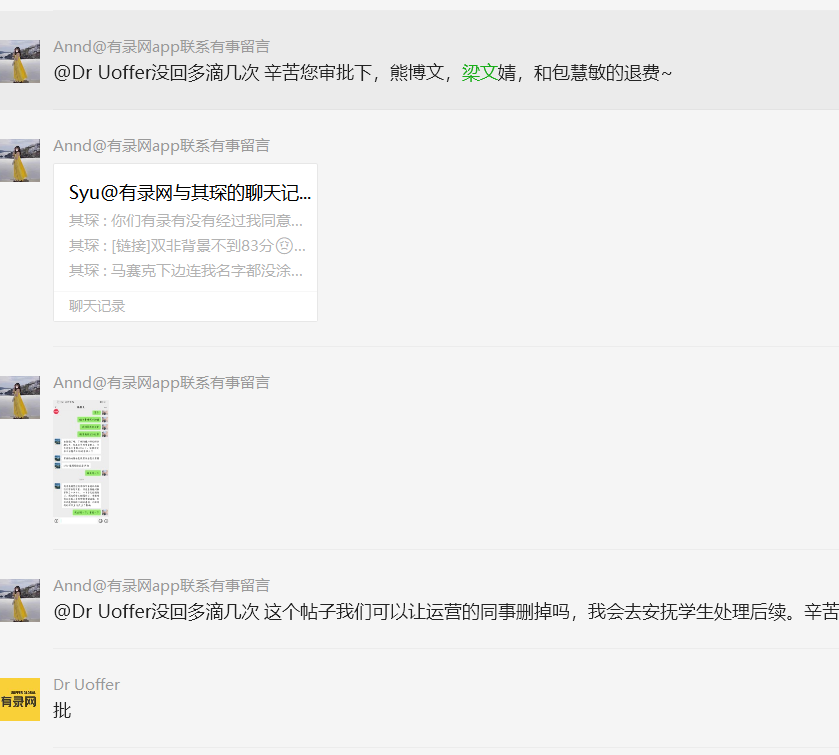
Task: Select the 批 reply message from Dr Uoffer
Action: coord(62,711)
